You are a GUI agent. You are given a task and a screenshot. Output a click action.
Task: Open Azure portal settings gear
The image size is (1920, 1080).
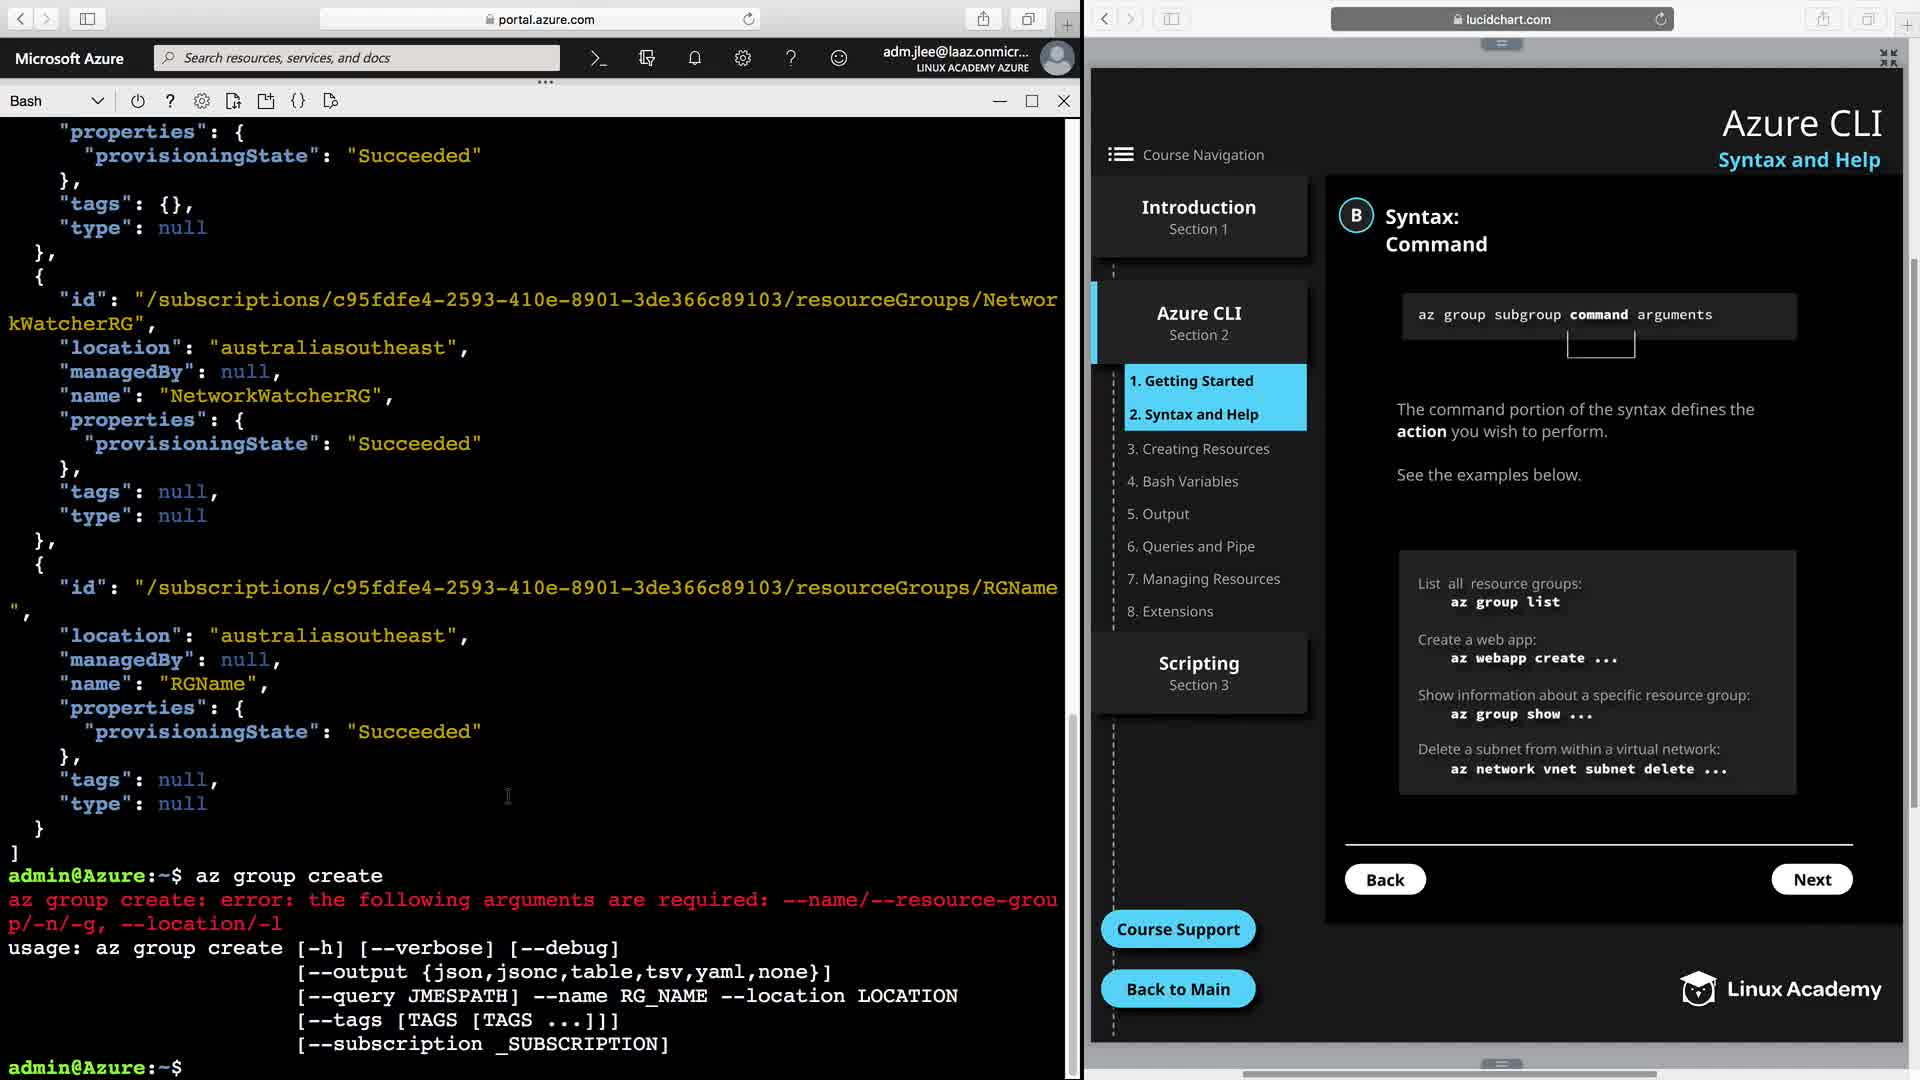click(743, 58)
